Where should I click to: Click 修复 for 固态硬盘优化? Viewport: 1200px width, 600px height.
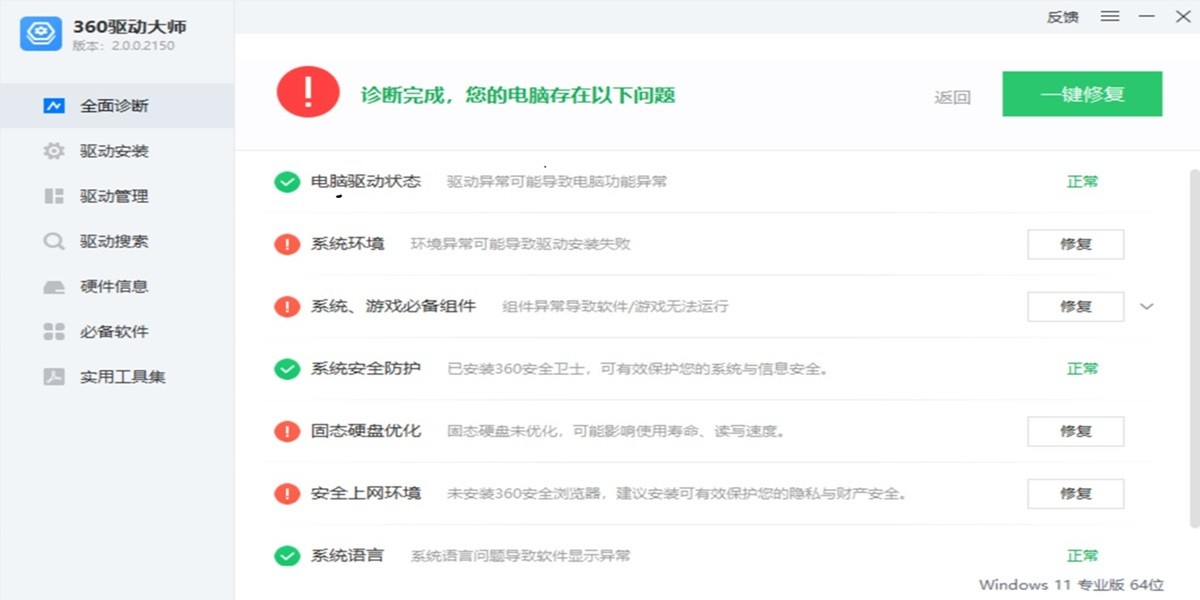click(1076, 431)
